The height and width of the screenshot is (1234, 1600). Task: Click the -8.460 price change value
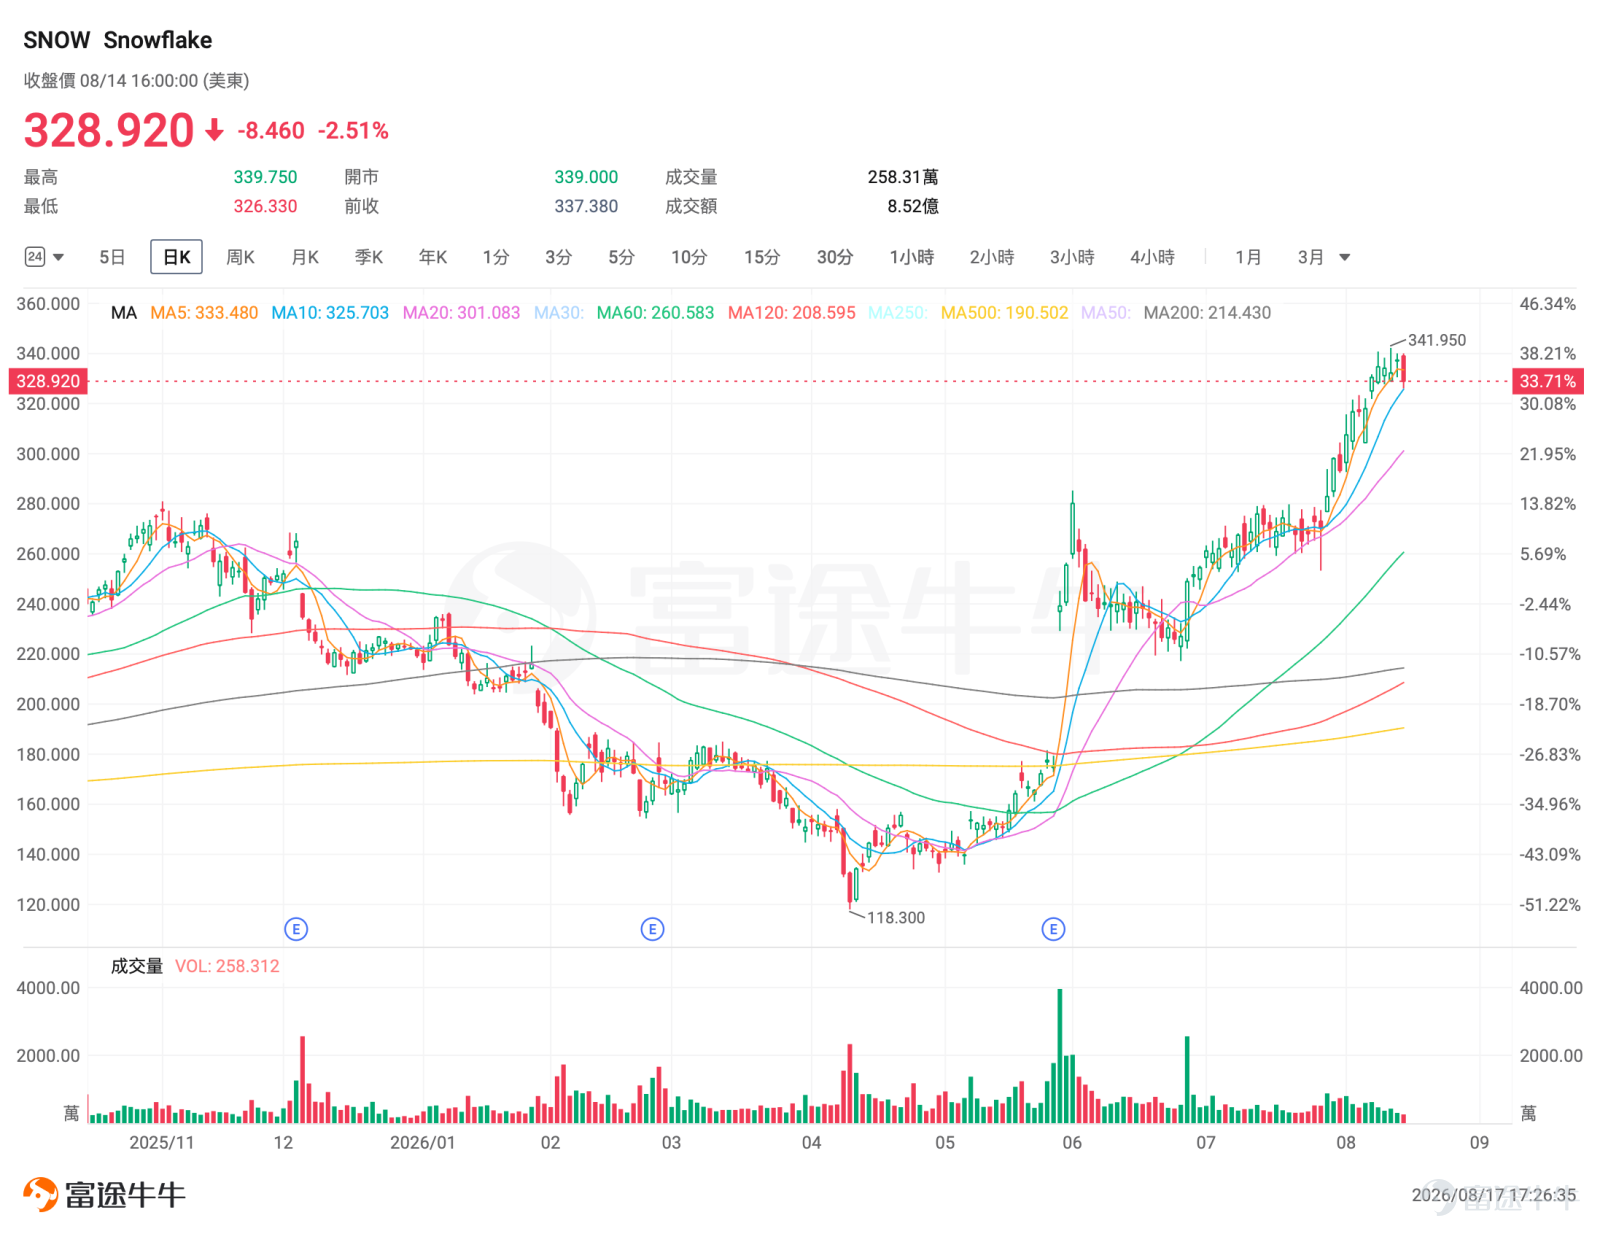click(x=271, y=131)
